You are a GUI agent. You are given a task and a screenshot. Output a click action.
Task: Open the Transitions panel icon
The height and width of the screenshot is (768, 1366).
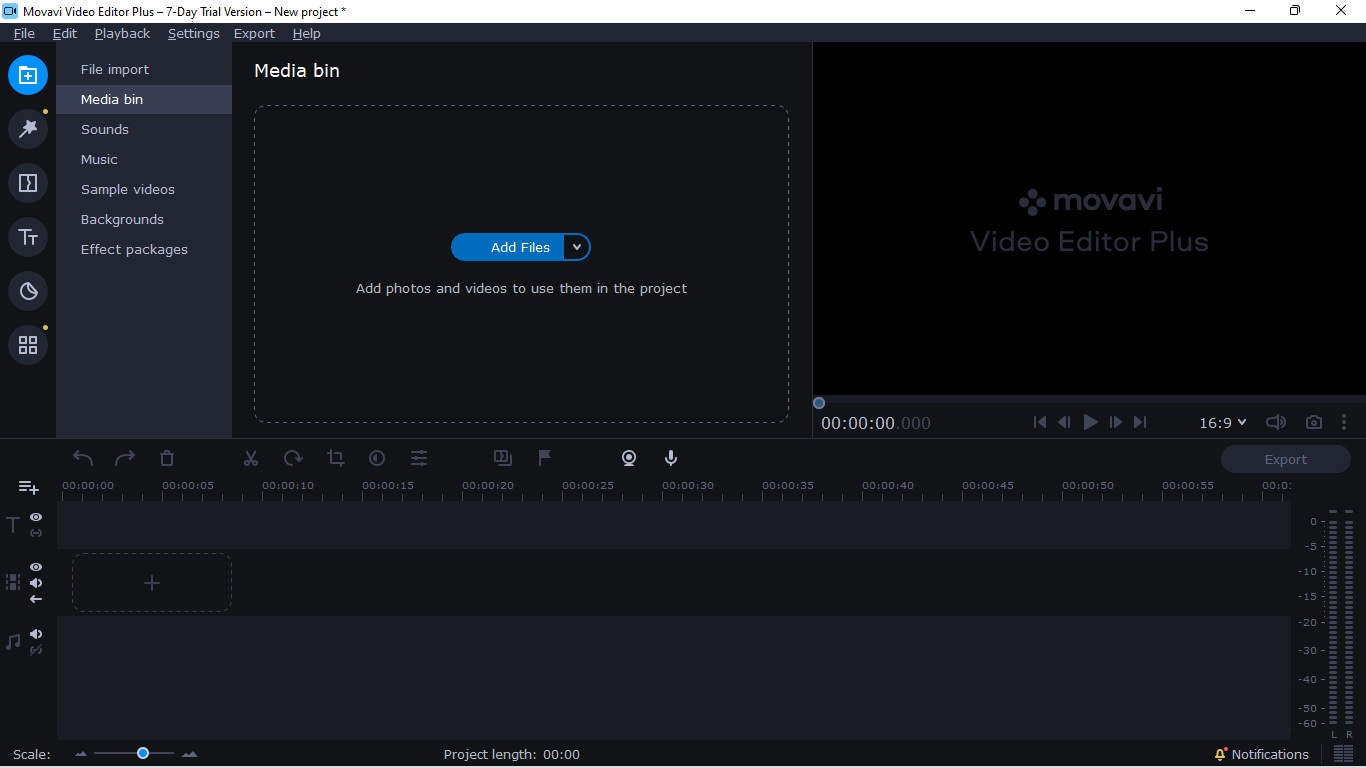pos(28,183)
